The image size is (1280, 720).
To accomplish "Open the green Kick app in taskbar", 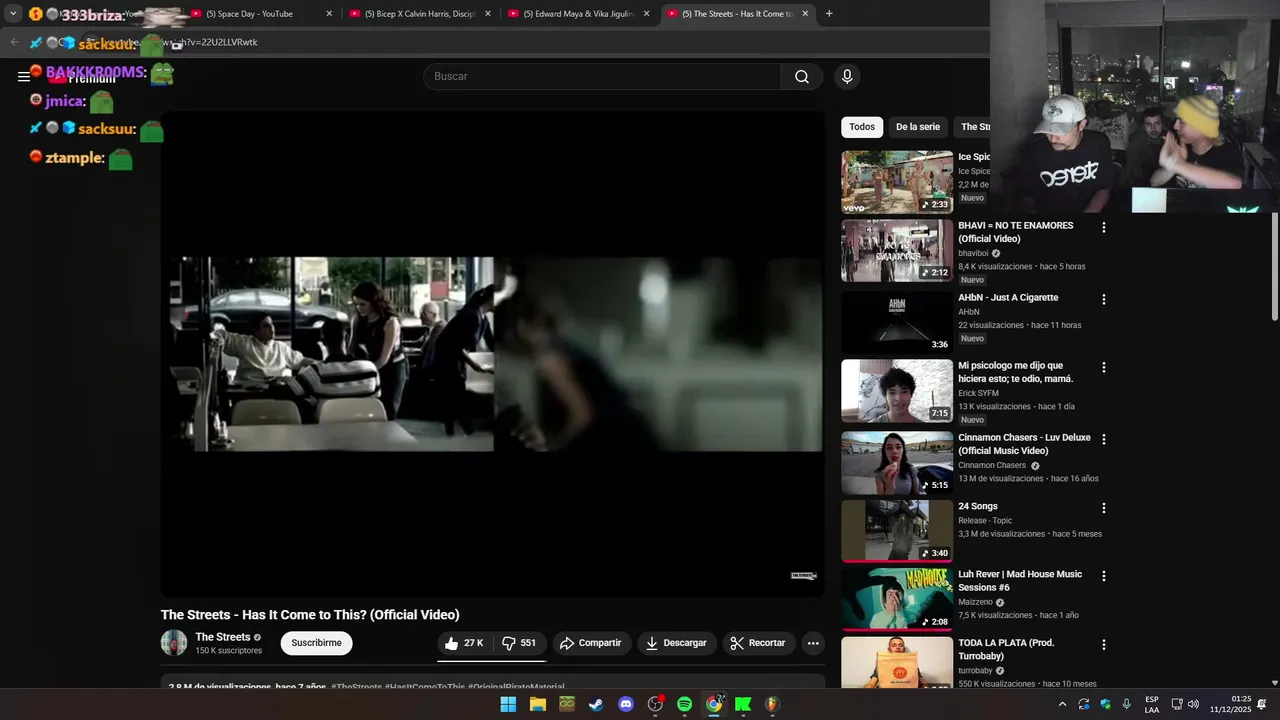I will (x=743, y=704).
